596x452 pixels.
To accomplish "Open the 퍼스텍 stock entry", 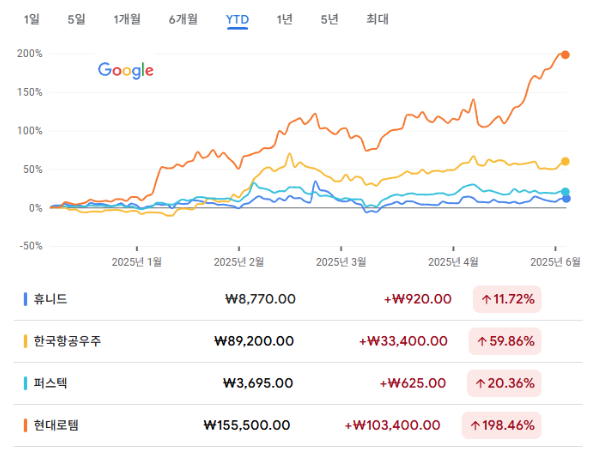I will (298, 383).
